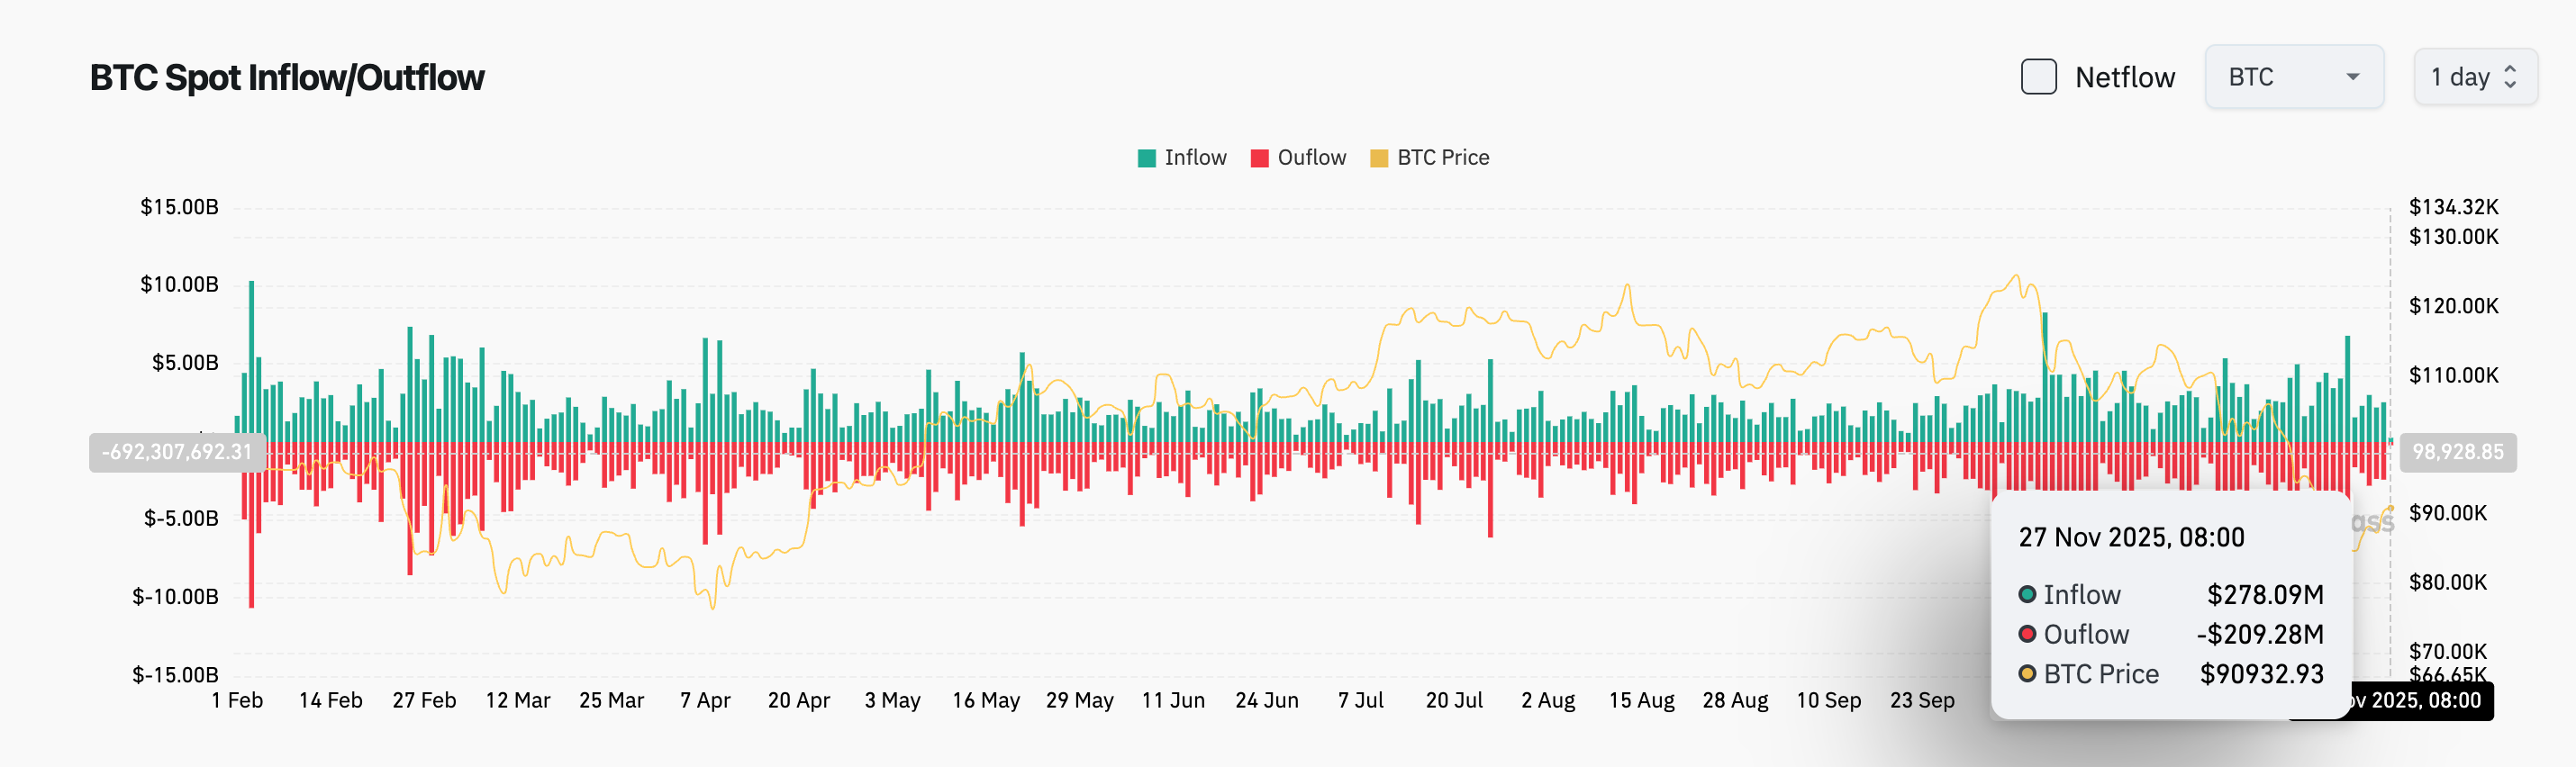This screenshot has height=767, width=2576.
Task: Click the Inflow legend label text
Action: (1195, 158)
